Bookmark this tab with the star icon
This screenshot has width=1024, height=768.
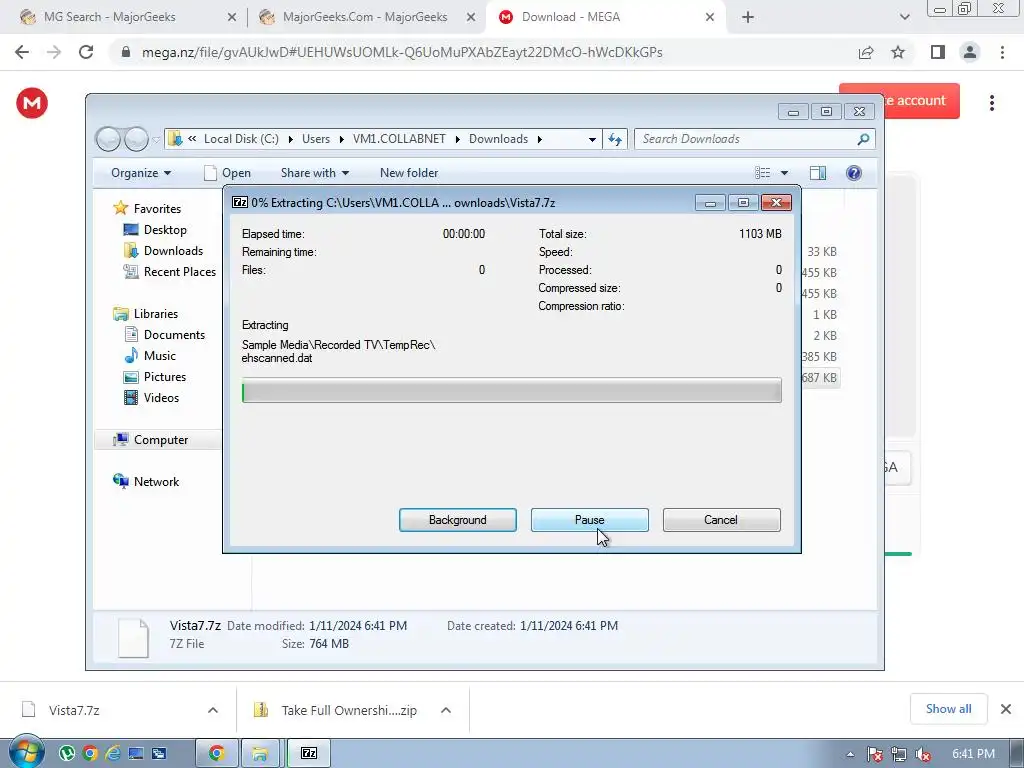pos(898,52)
